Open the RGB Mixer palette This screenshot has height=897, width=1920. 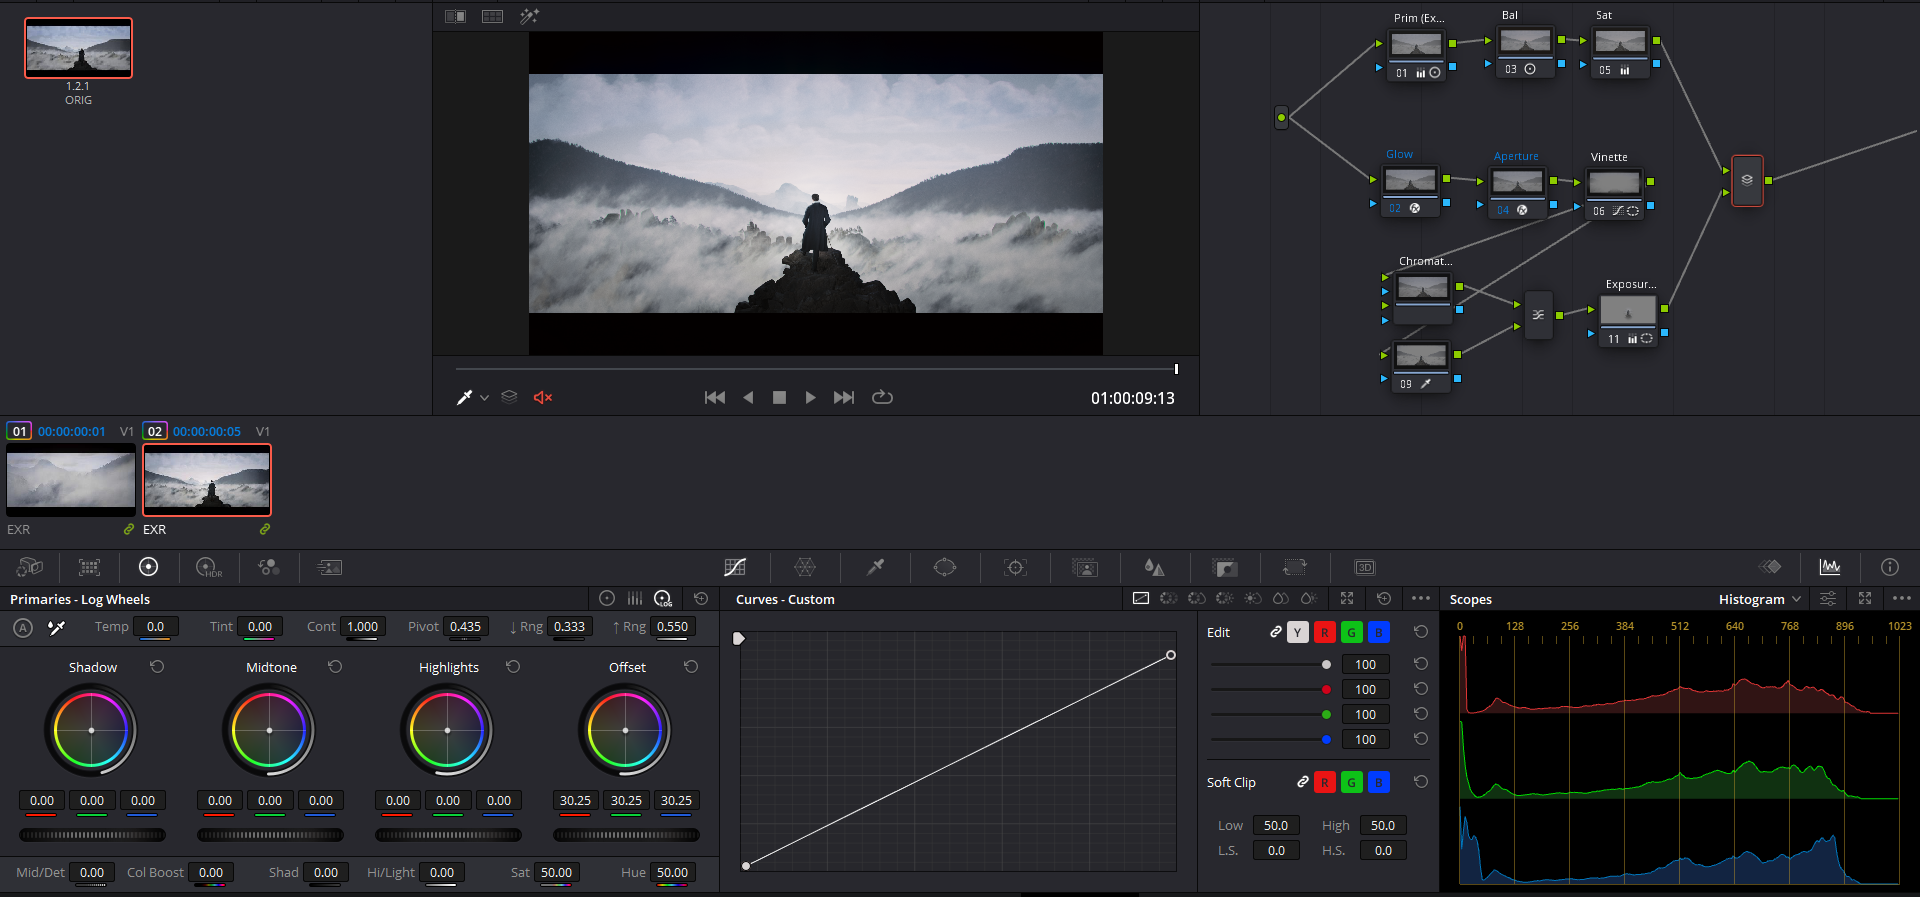[268, 567]
